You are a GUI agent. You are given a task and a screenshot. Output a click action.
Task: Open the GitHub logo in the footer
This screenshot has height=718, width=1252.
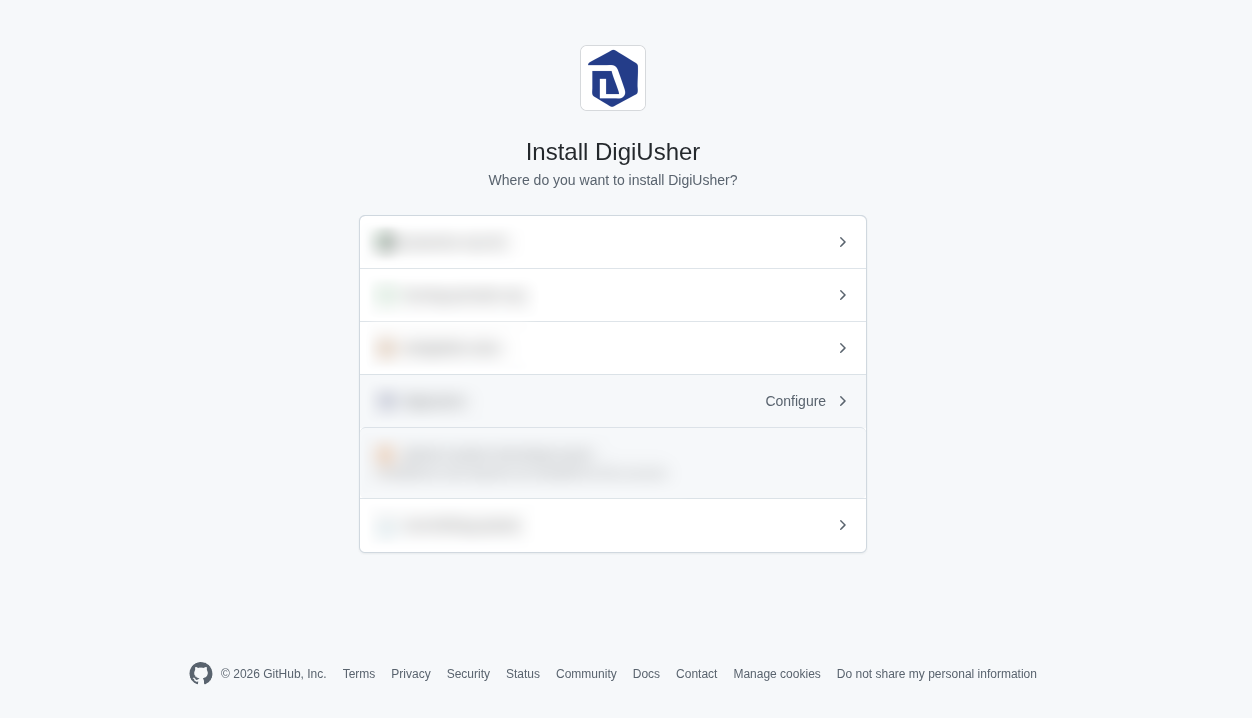click(x=201, y=674)
